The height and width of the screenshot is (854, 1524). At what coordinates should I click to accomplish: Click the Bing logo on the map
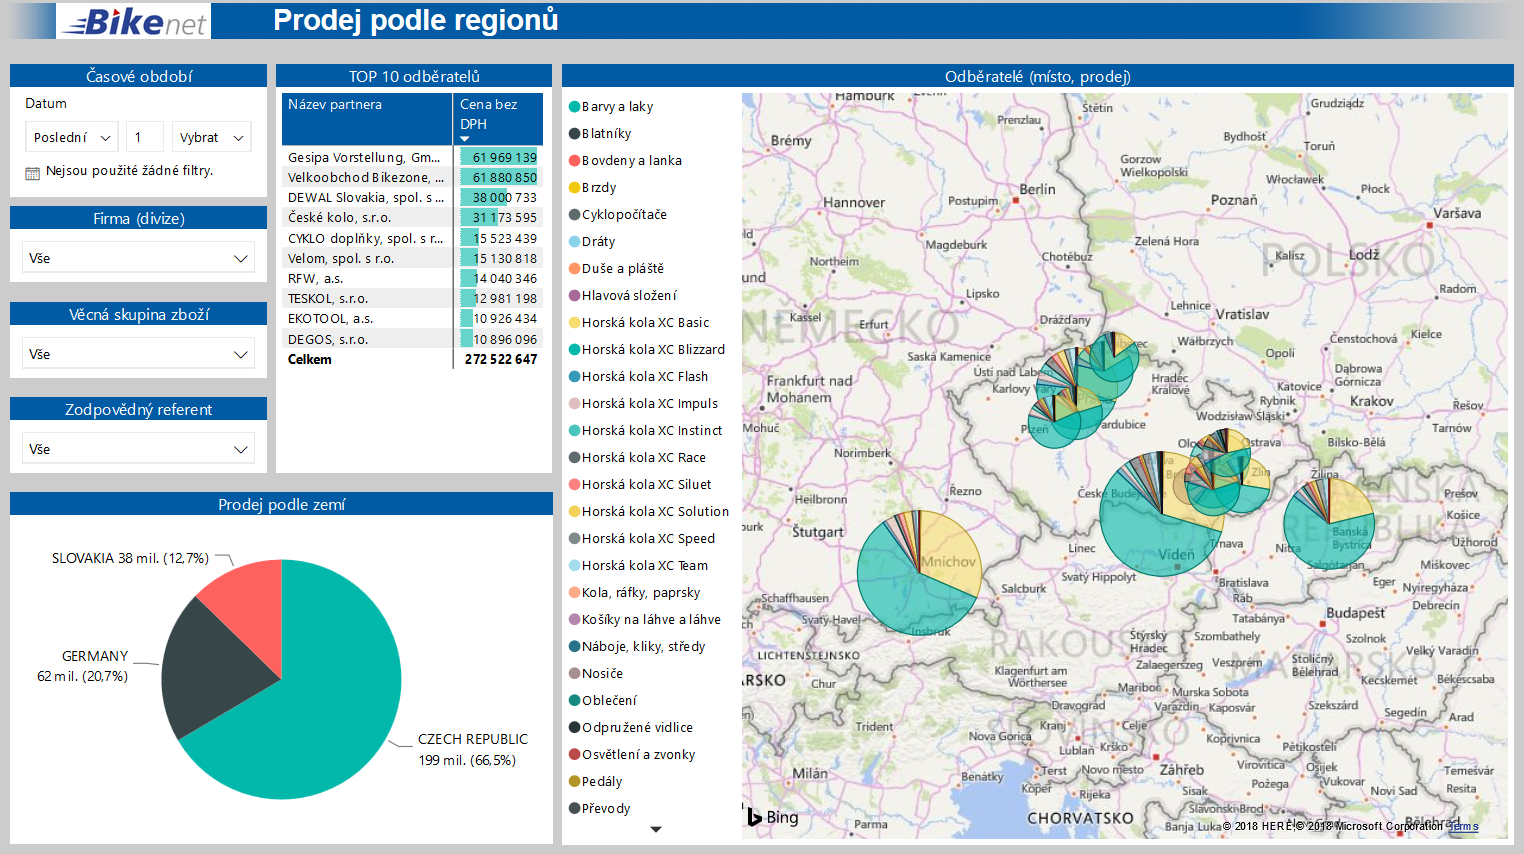pyautogui.click(x=774, y=817)
